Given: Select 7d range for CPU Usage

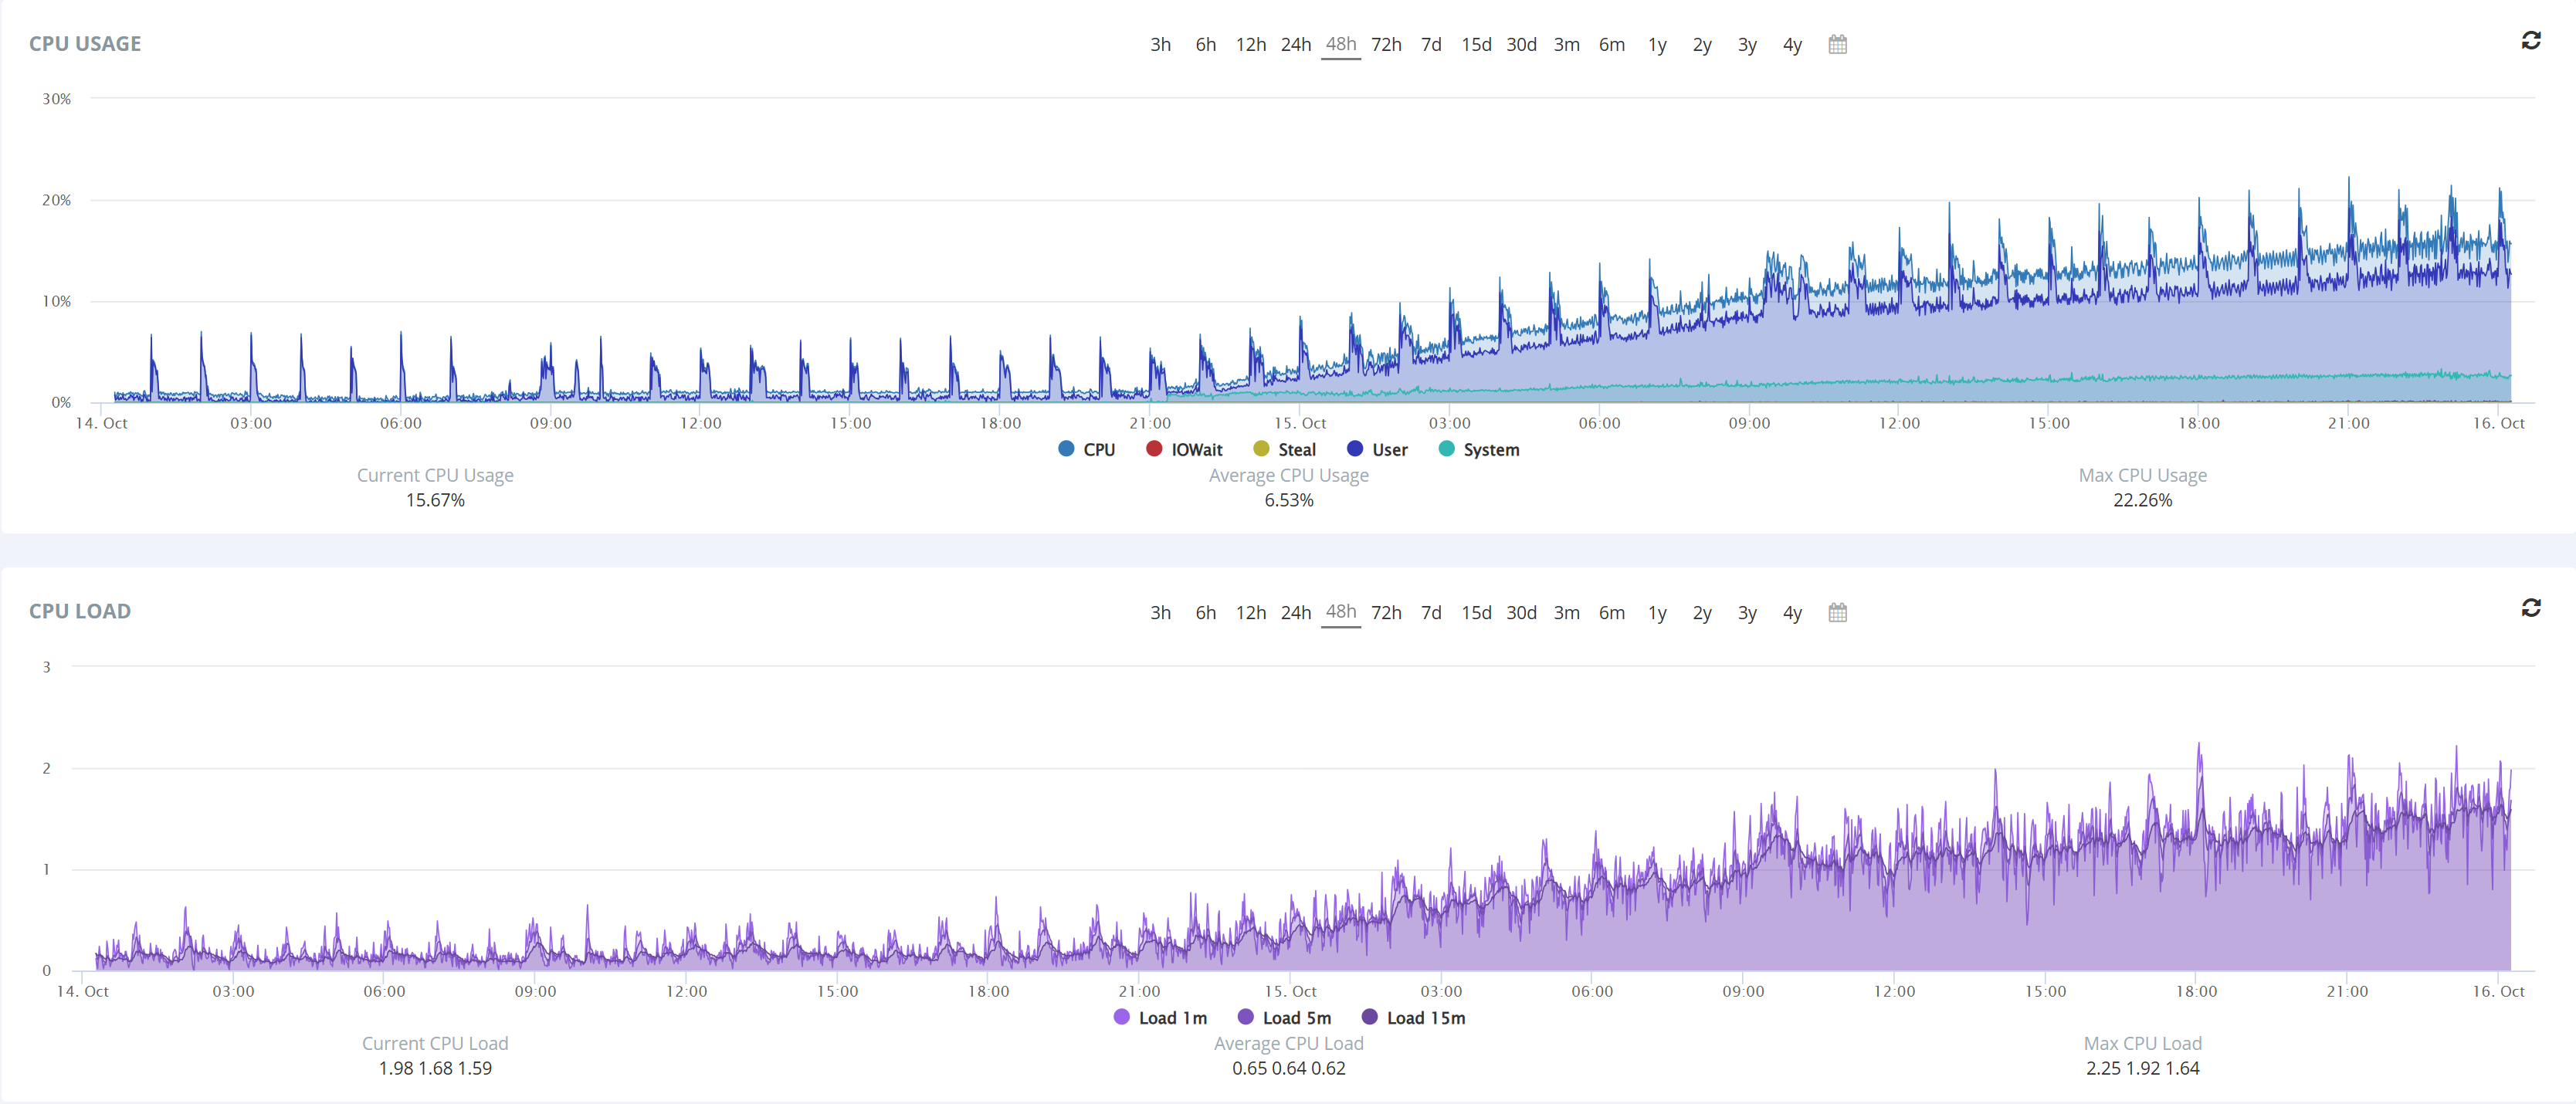Looking at the screenshot, I should coord(1431,44).
